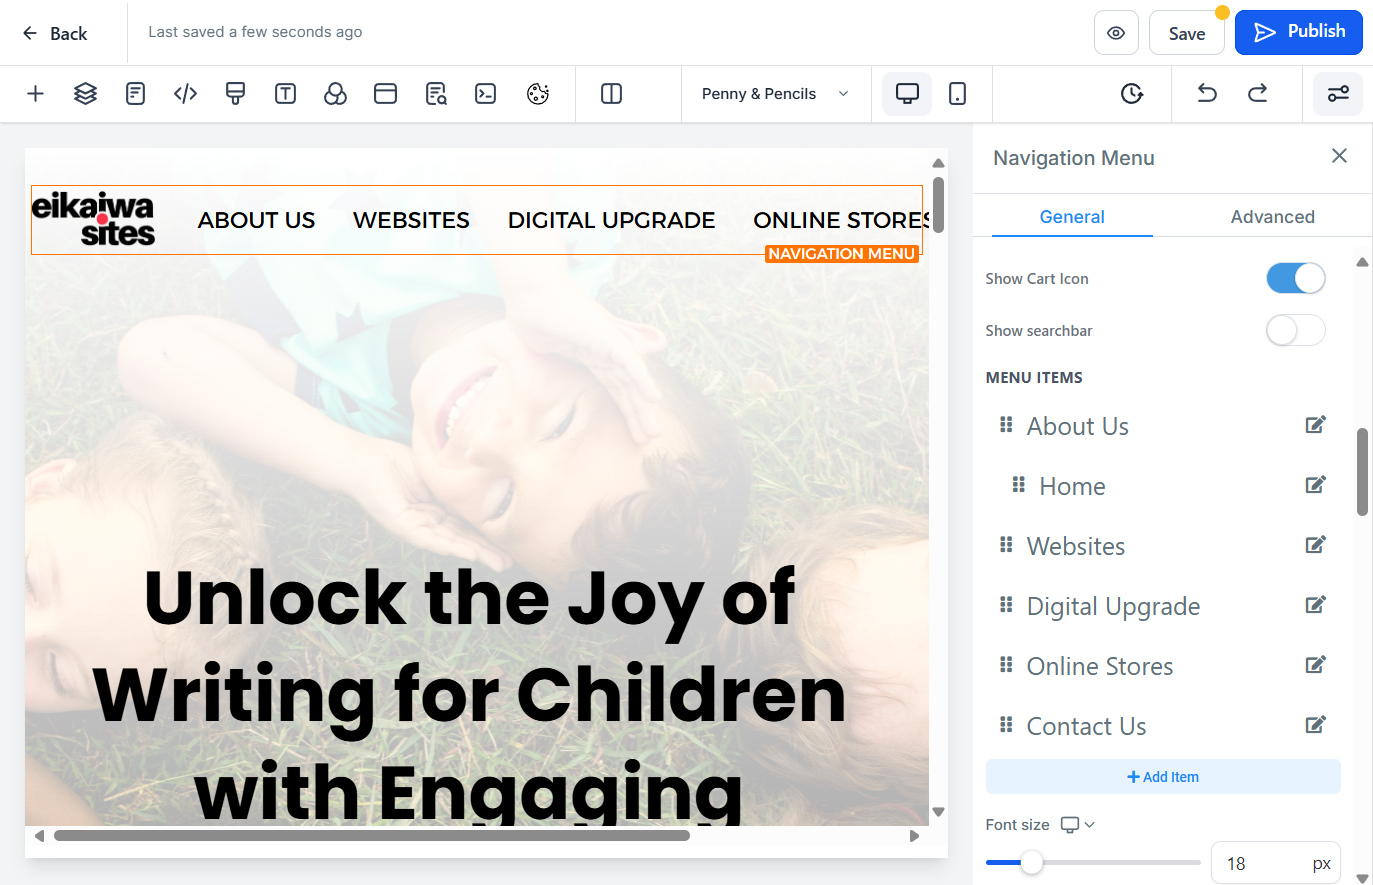1373x885 pixels.
Task: Open the Penny & Pencils page dropdown
Action: click(x=776, y=94)
